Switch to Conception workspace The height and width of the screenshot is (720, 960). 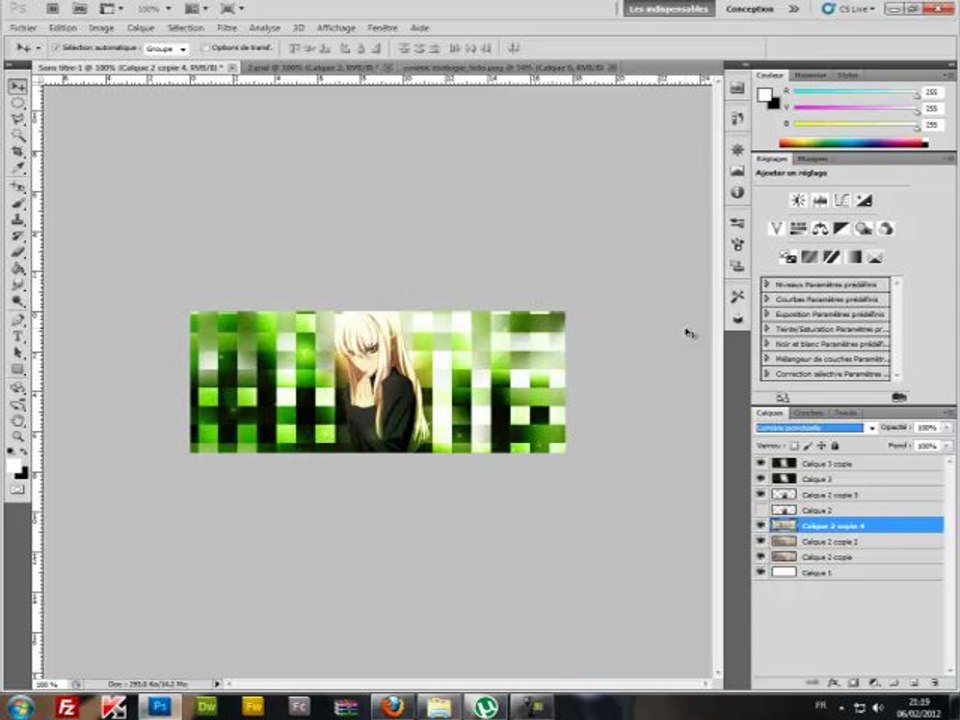pos(749,9)
